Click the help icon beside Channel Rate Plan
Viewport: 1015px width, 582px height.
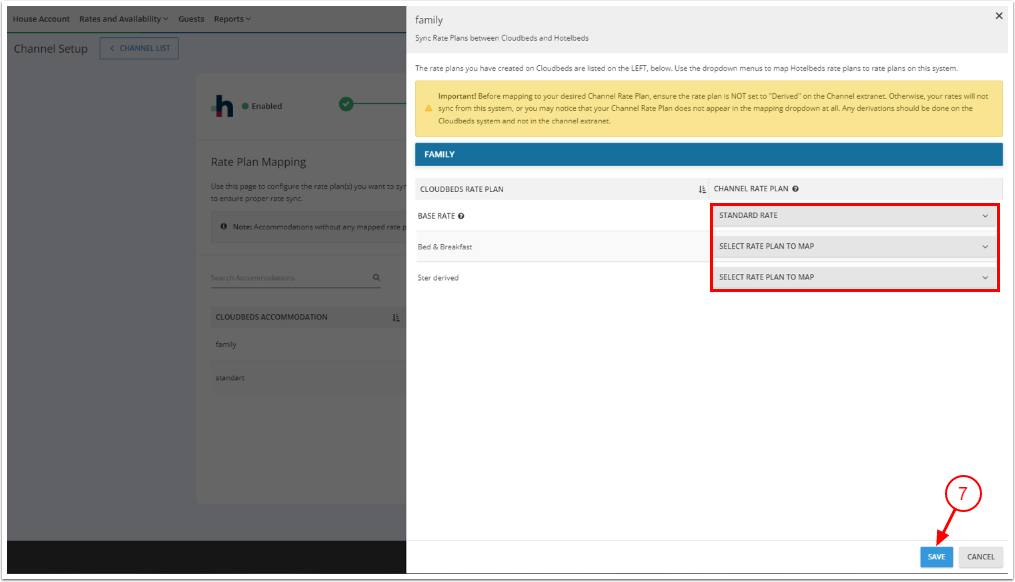point(795,189)
